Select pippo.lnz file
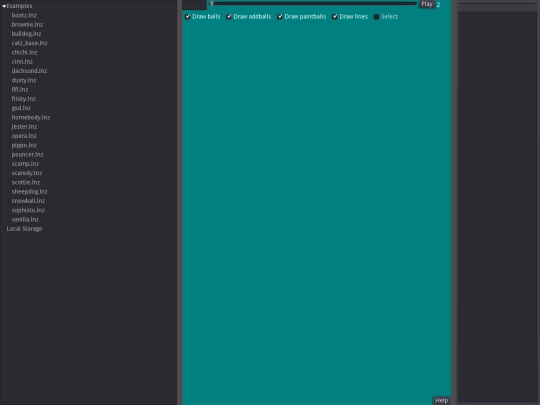 (24, 145)
